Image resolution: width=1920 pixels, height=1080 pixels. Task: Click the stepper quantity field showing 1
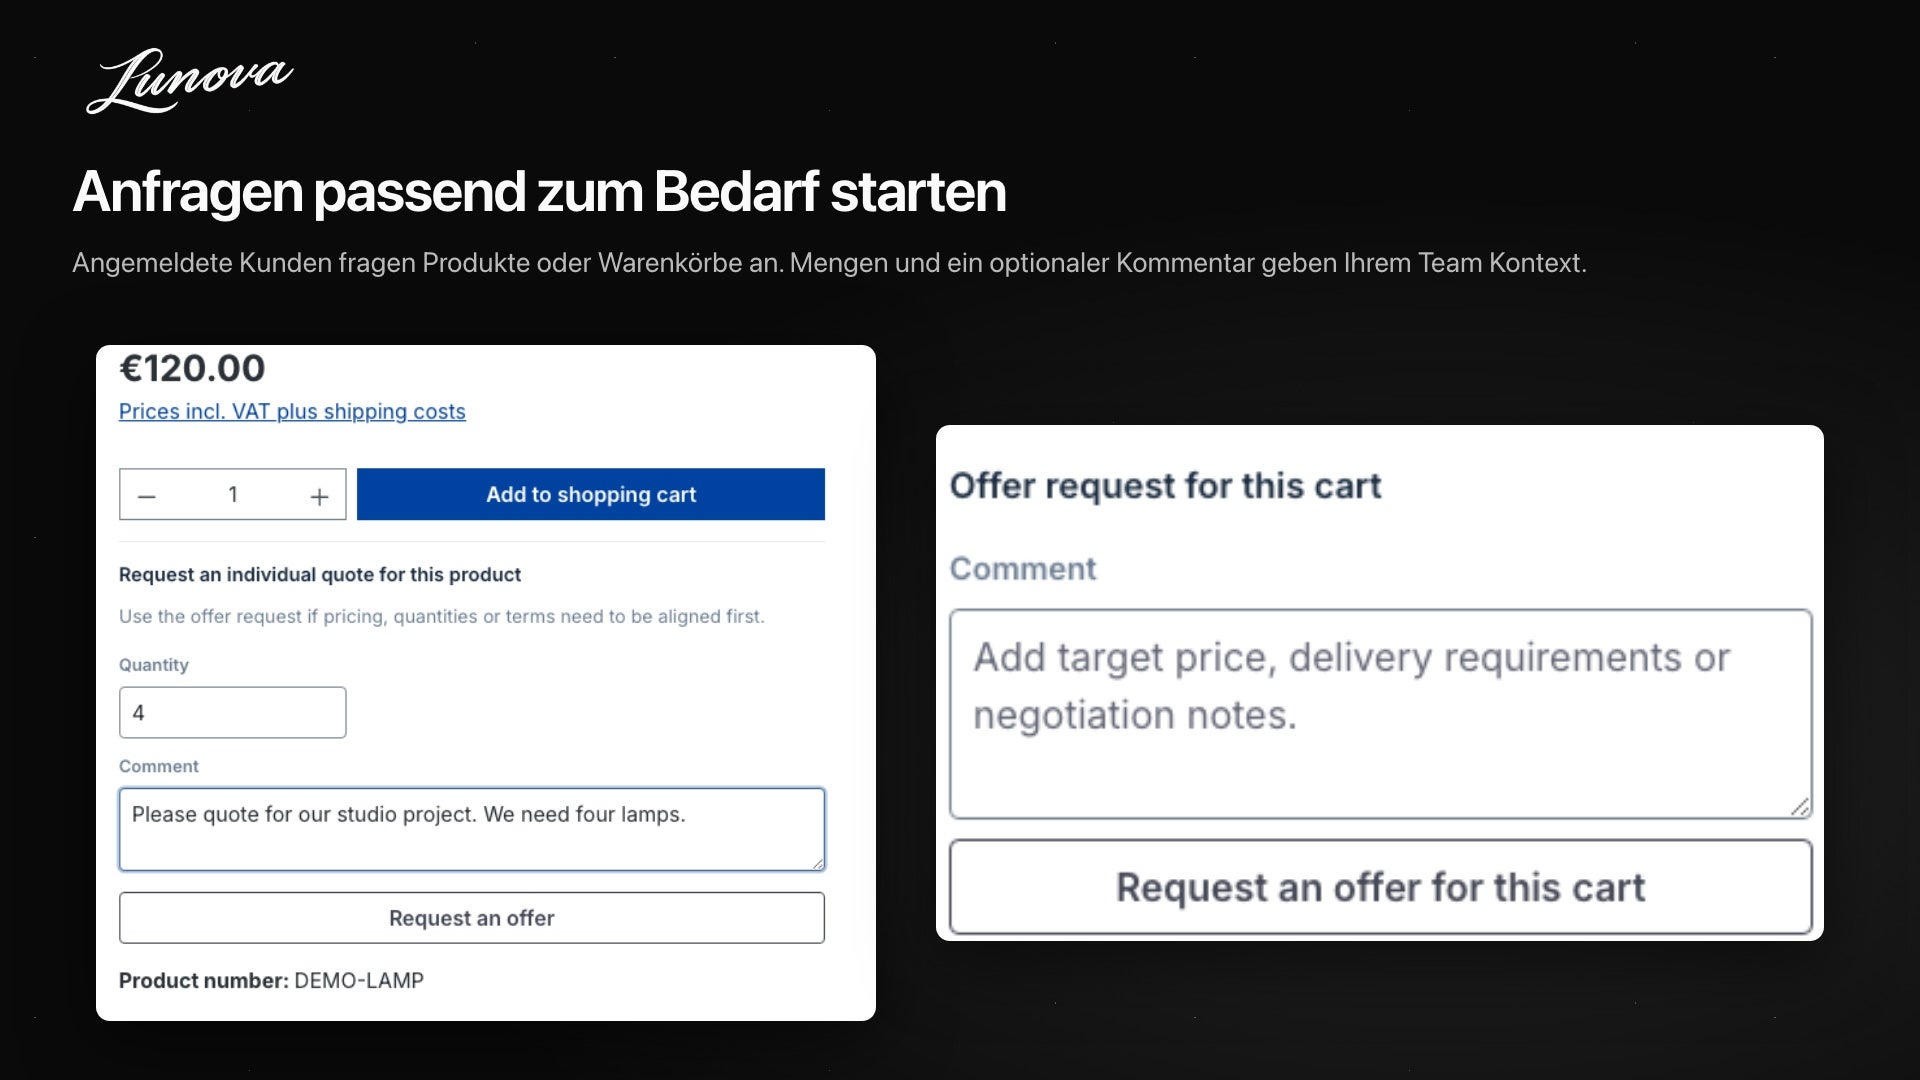point(233,495)
